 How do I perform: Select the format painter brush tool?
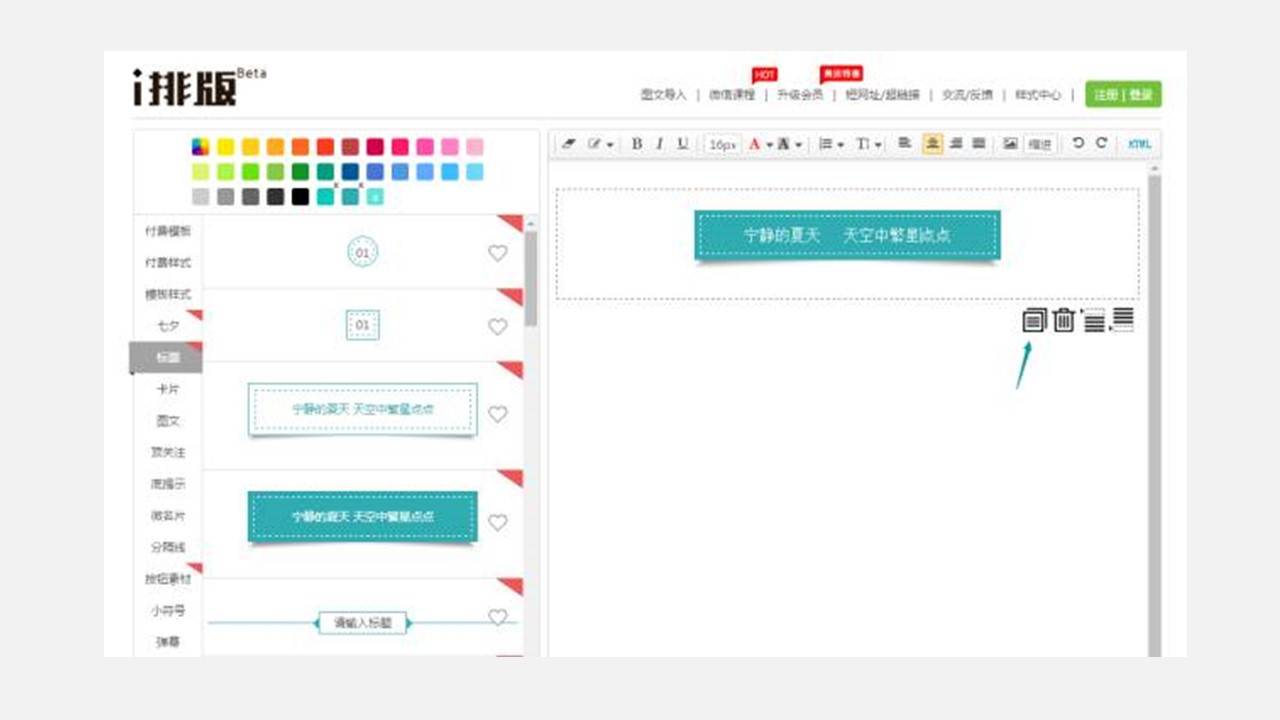pos(594,144)
